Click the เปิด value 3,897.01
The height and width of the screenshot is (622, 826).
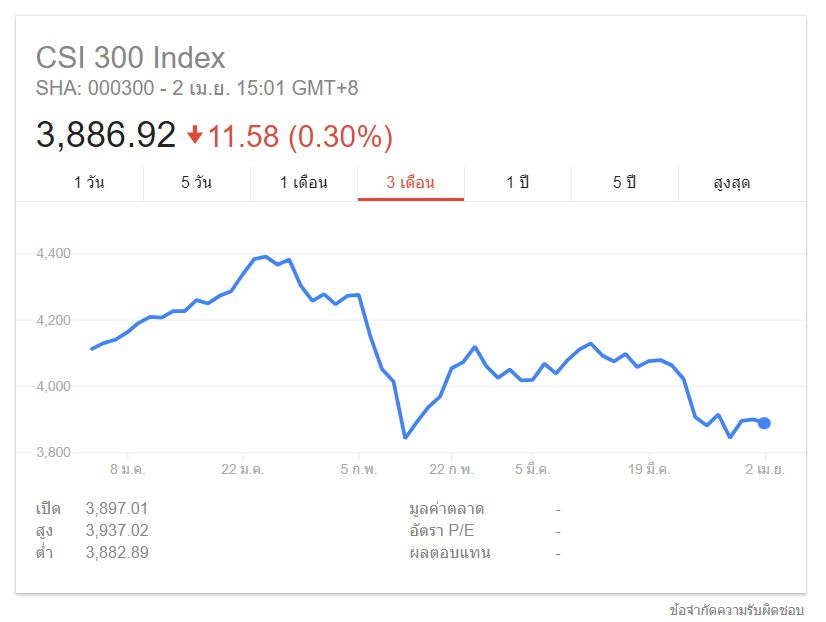(x=117, y=508)
